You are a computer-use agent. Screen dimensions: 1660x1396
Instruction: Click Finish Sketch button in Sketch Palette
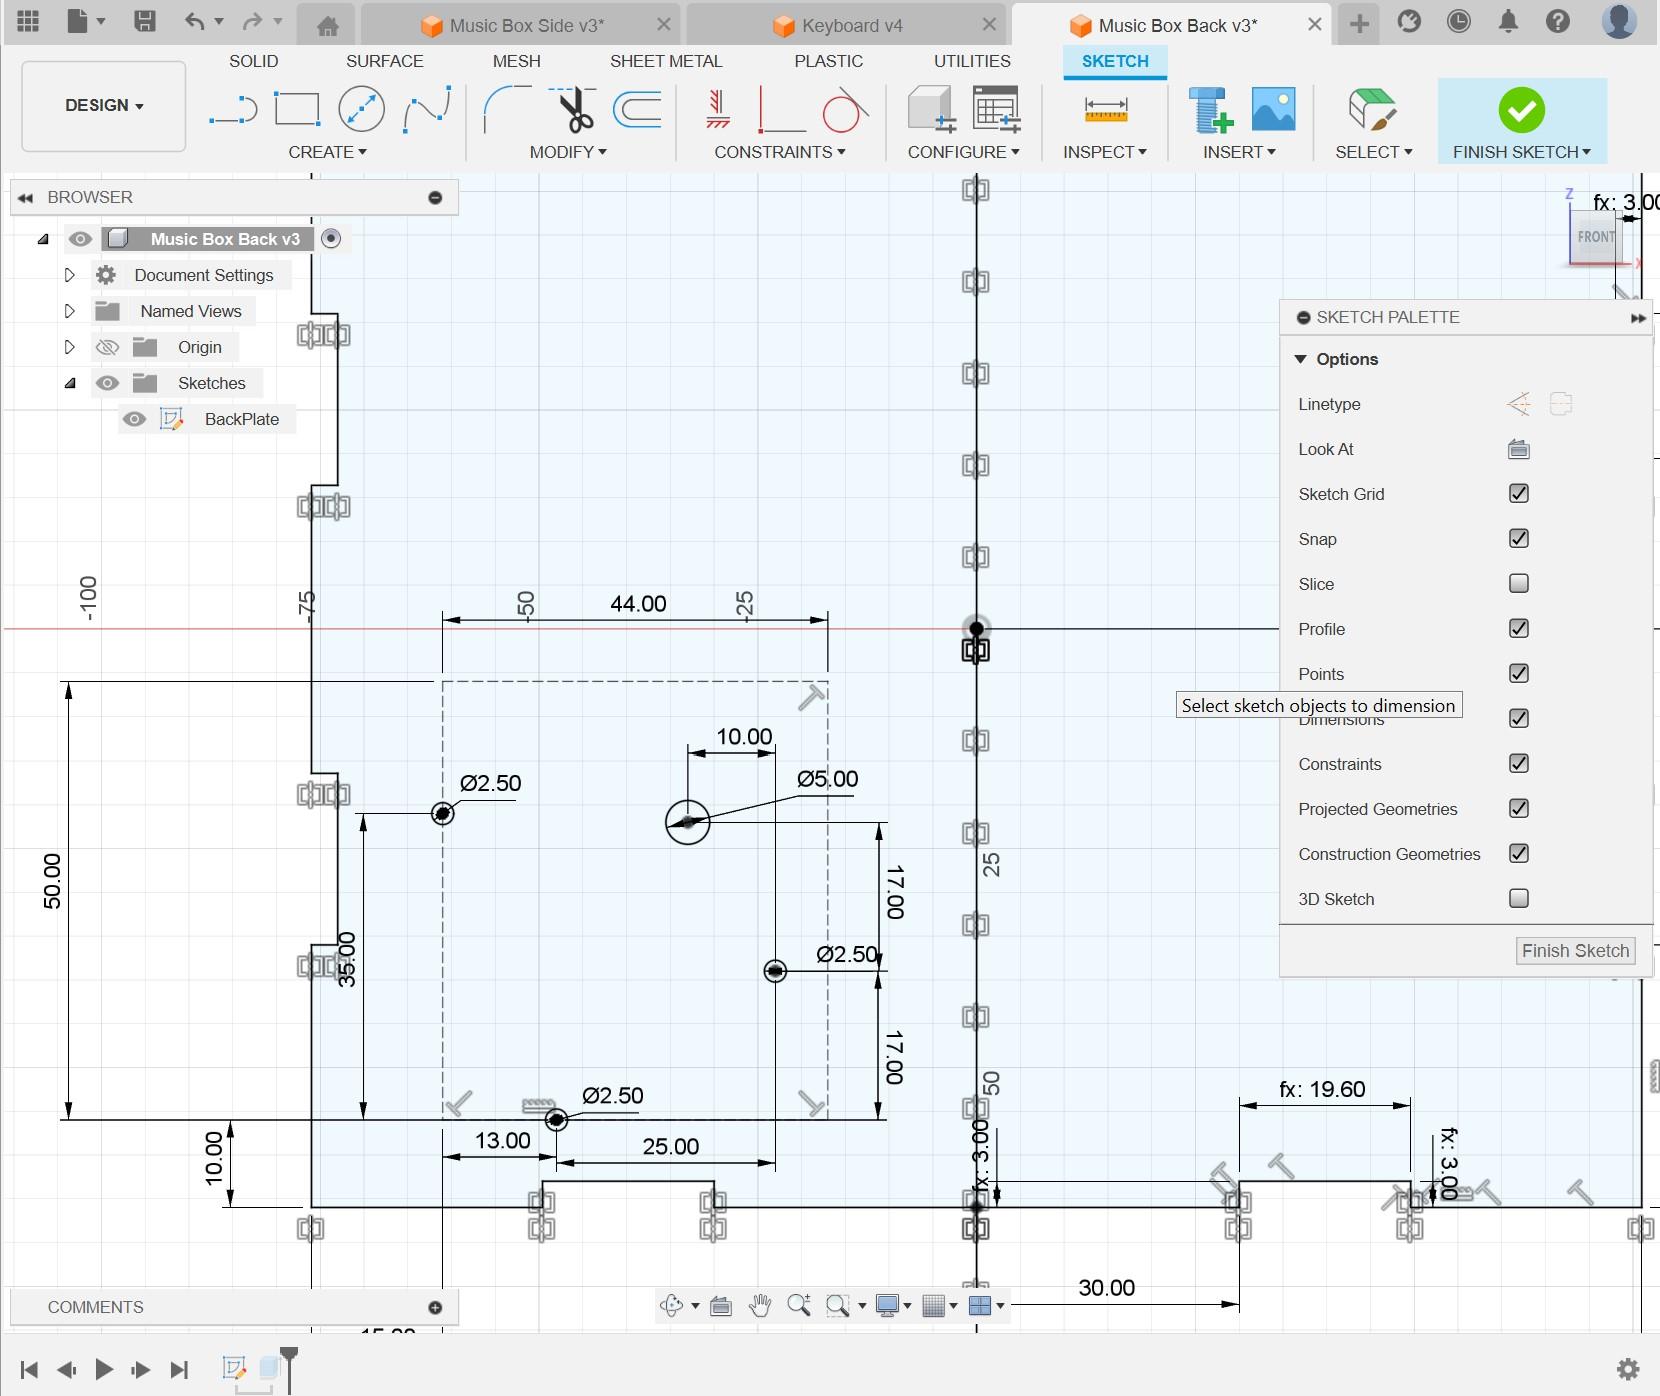[1575, 951]
